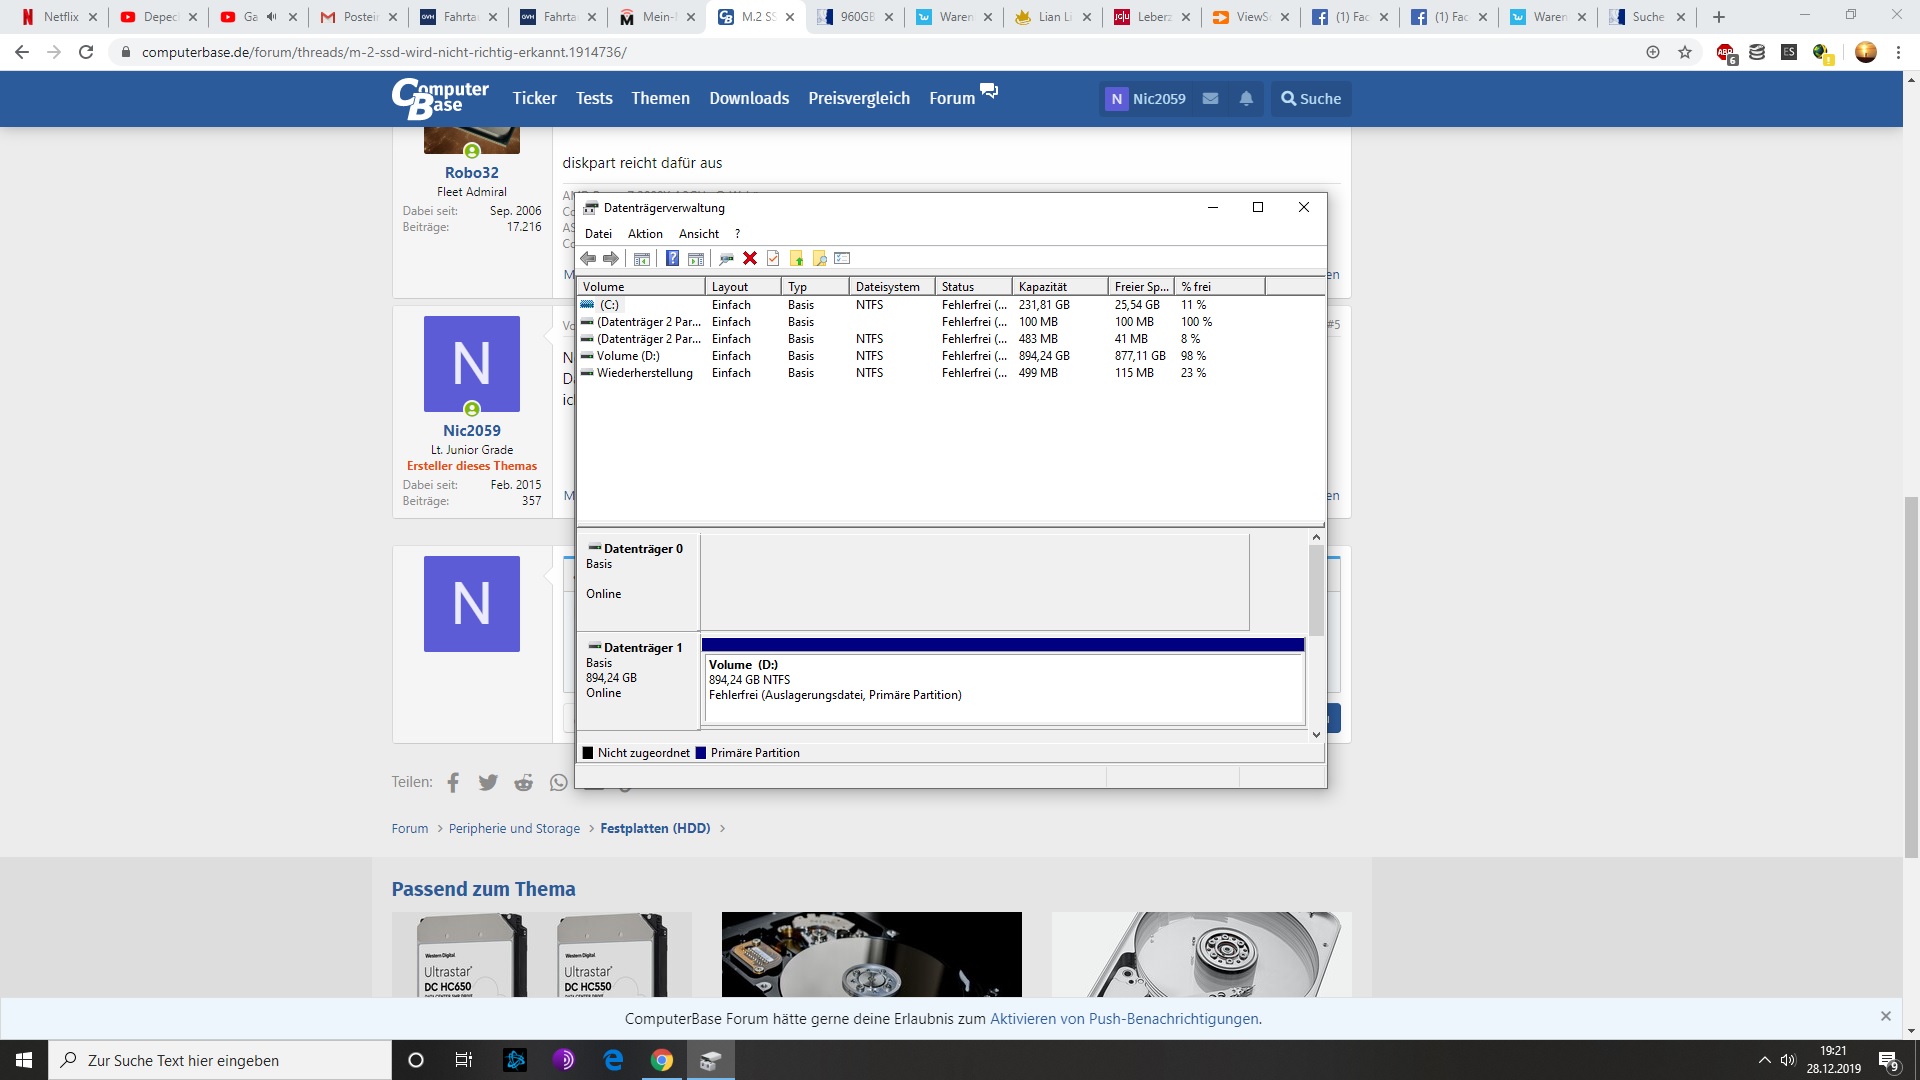This screenshot has width=1920, height=1080.
Task: Select Volume (D:) row in volume list
Action: click(628, 356)
